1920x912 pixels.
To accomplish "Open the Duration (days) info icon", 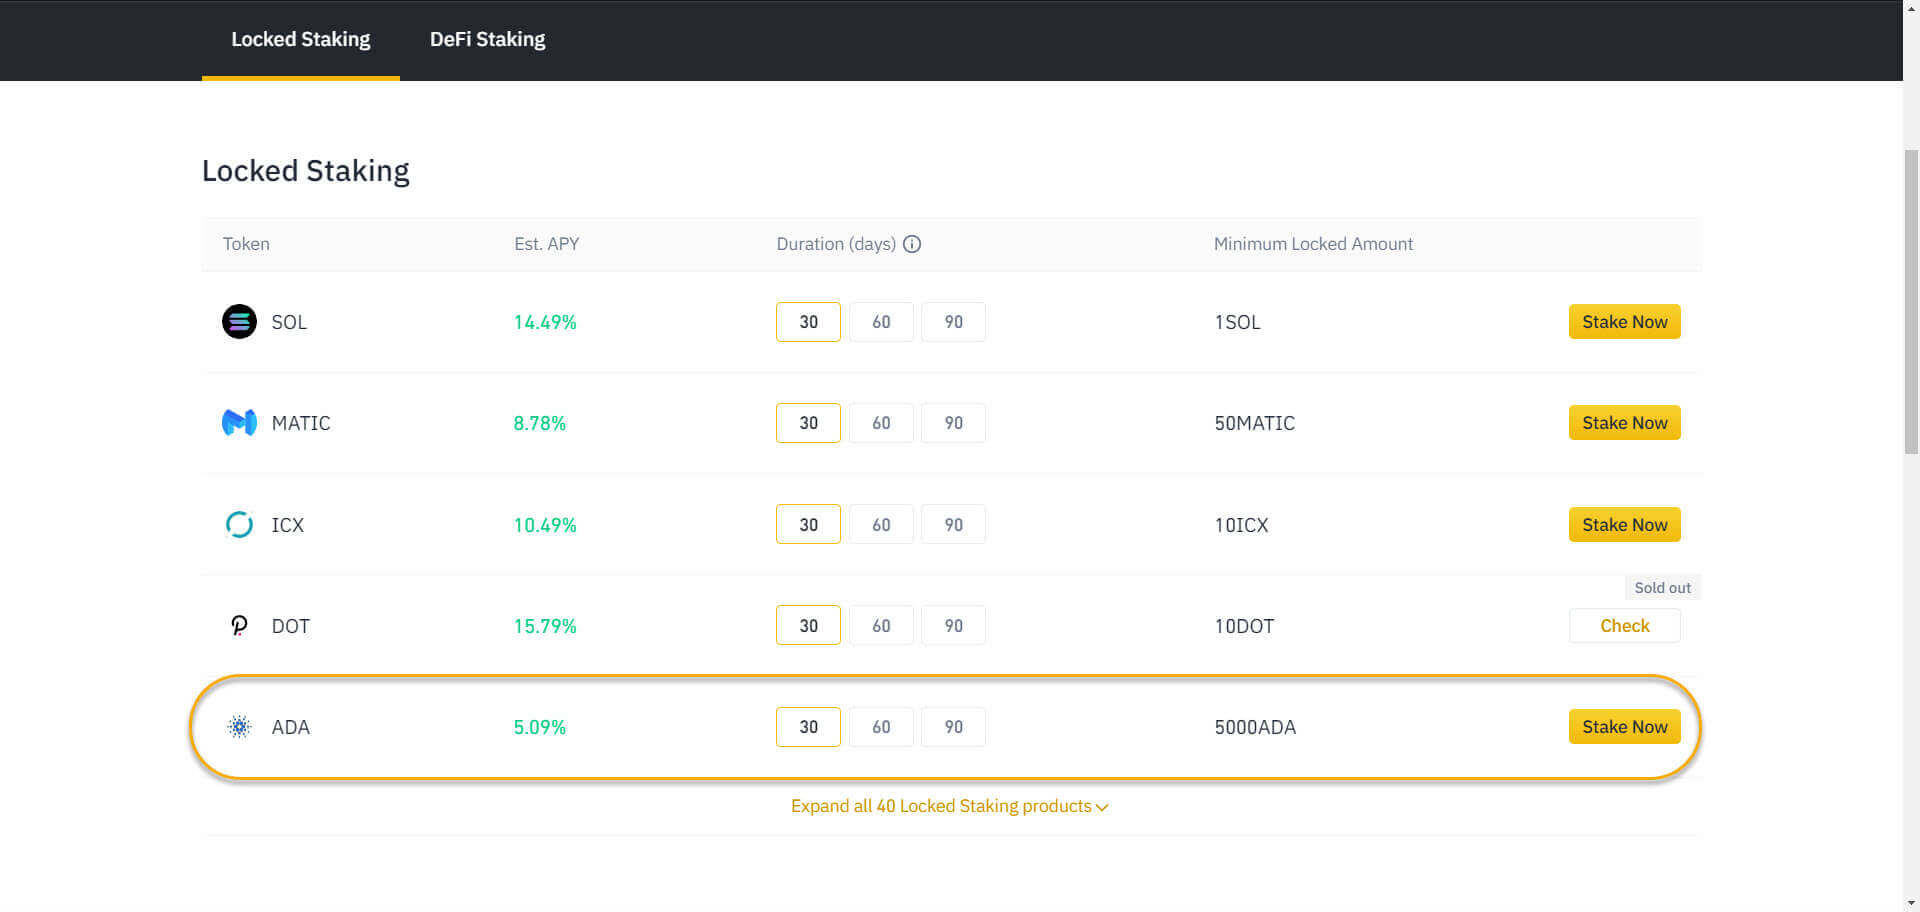I will [x=912, y=244].
